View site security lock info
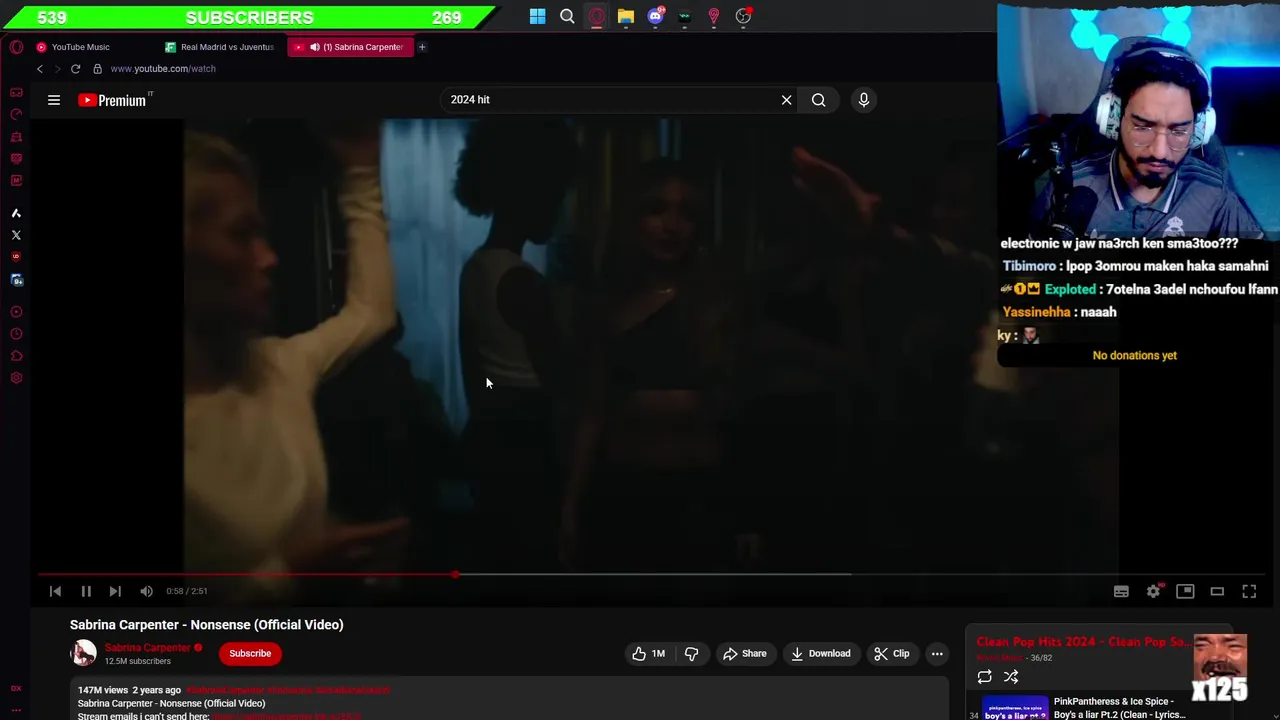This screenshot has width=1280, height=720. pyautogui.click(x=97, y=69)
